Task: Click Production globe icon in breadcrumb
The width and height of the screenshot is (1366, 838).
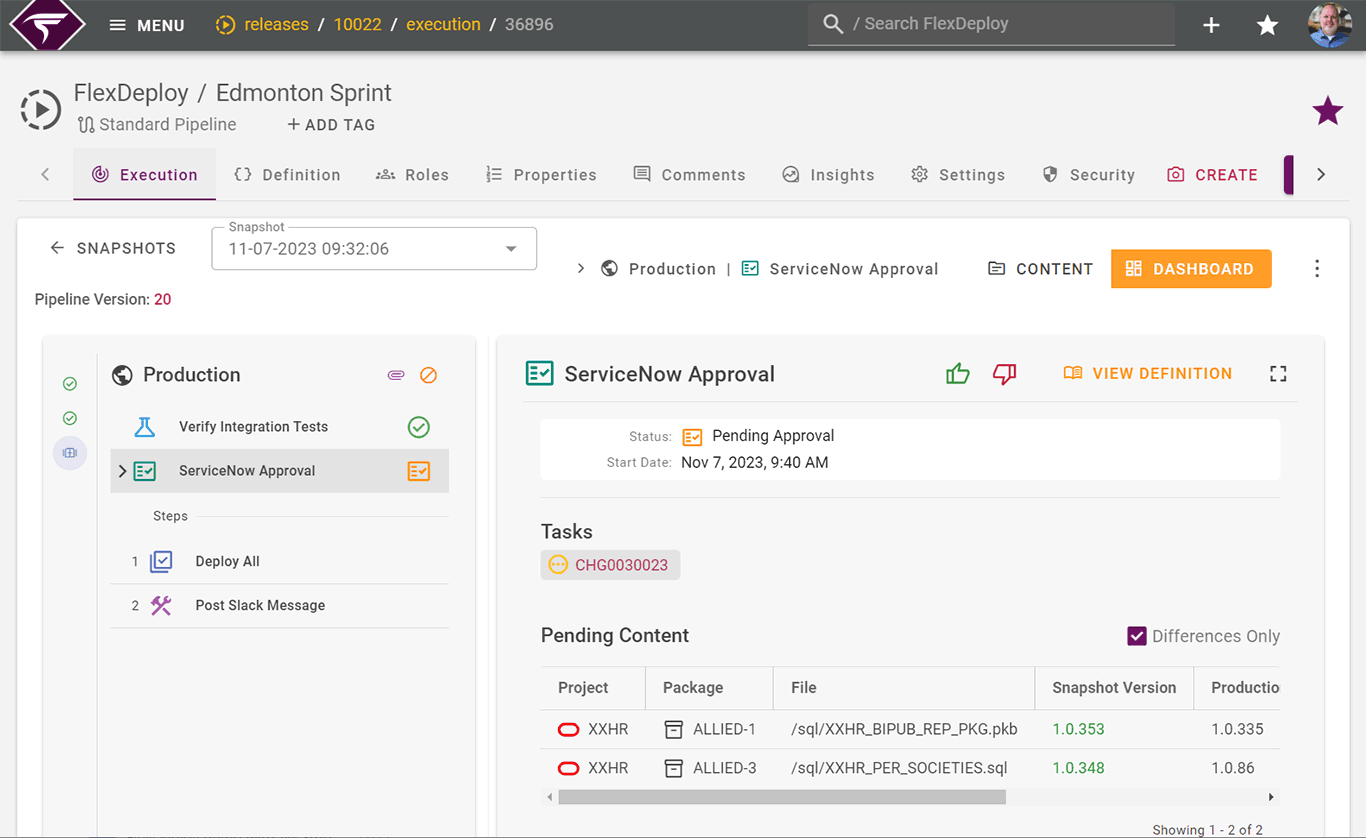Action: pyautogui.click(x=609, y=268)
